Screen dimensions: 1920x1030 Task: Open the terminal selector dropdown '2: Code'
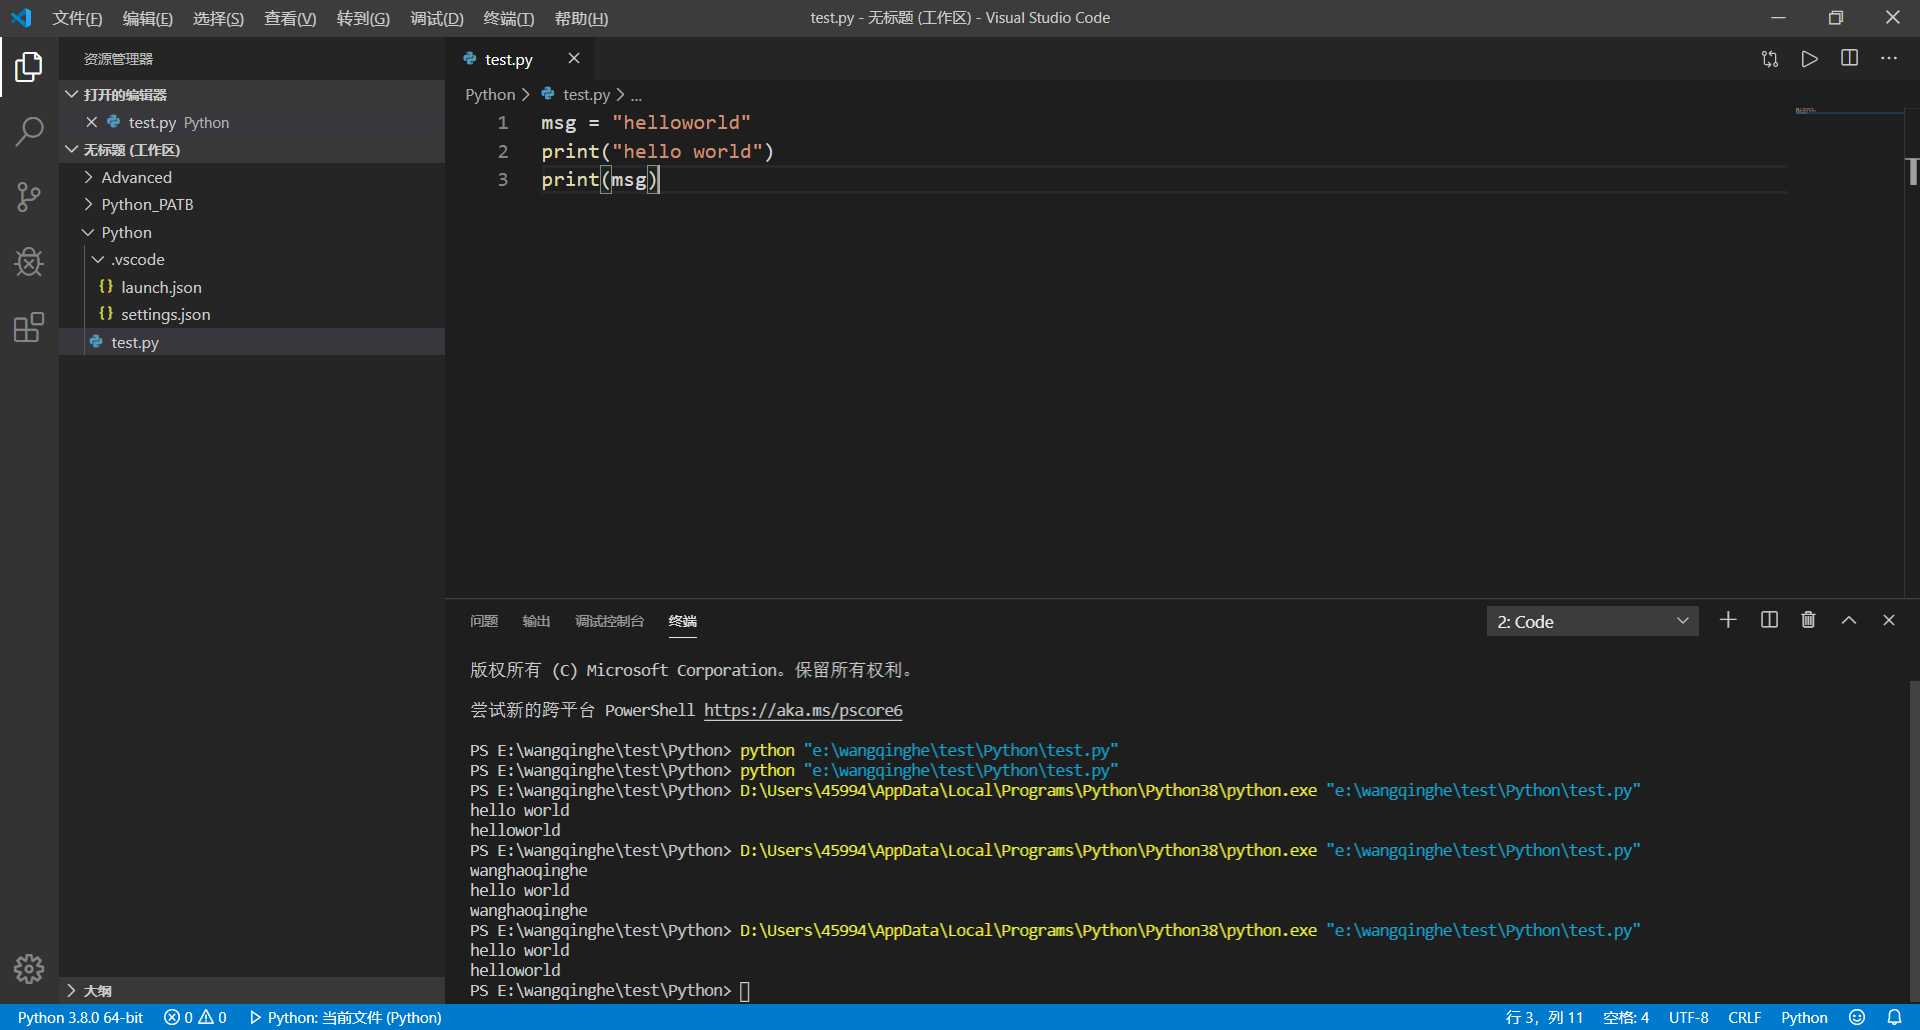[1591, 621]
